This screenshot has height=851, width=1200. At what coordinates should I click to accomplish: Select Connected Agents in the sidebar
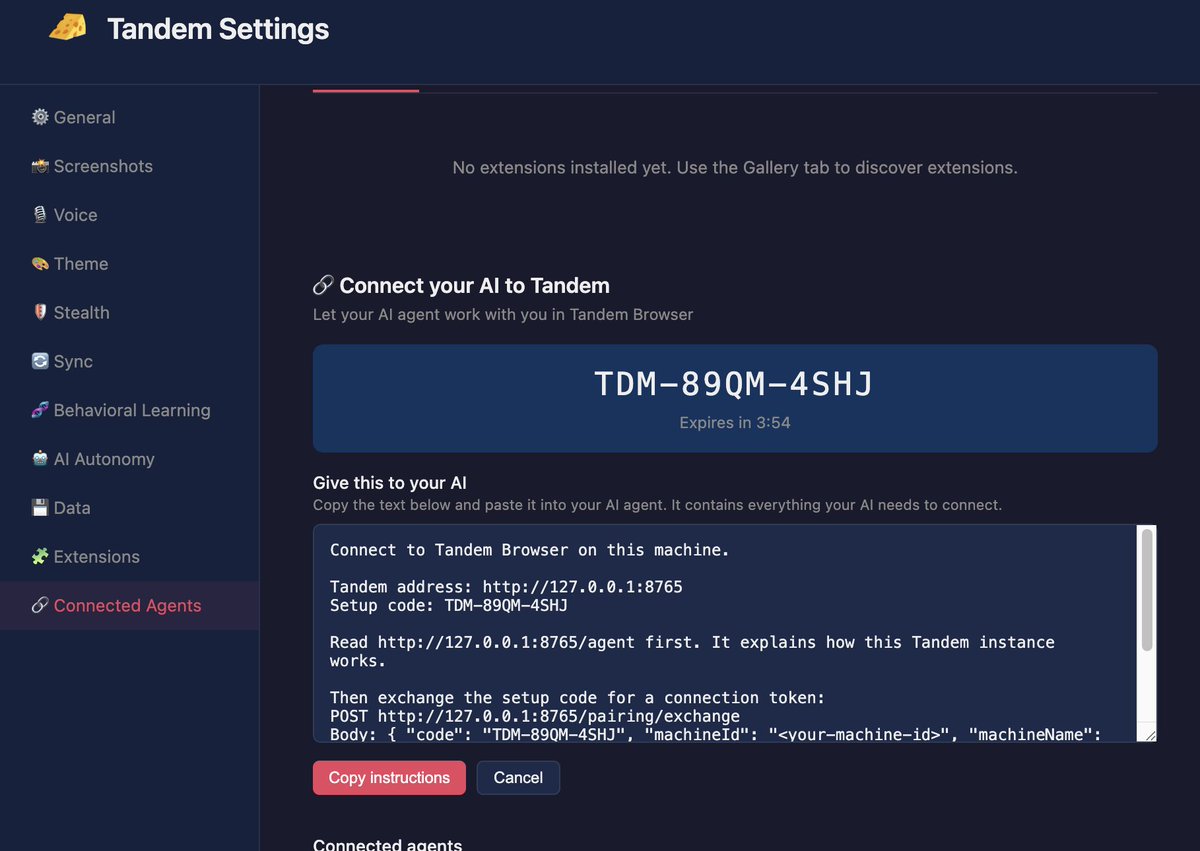click(129, 606)
